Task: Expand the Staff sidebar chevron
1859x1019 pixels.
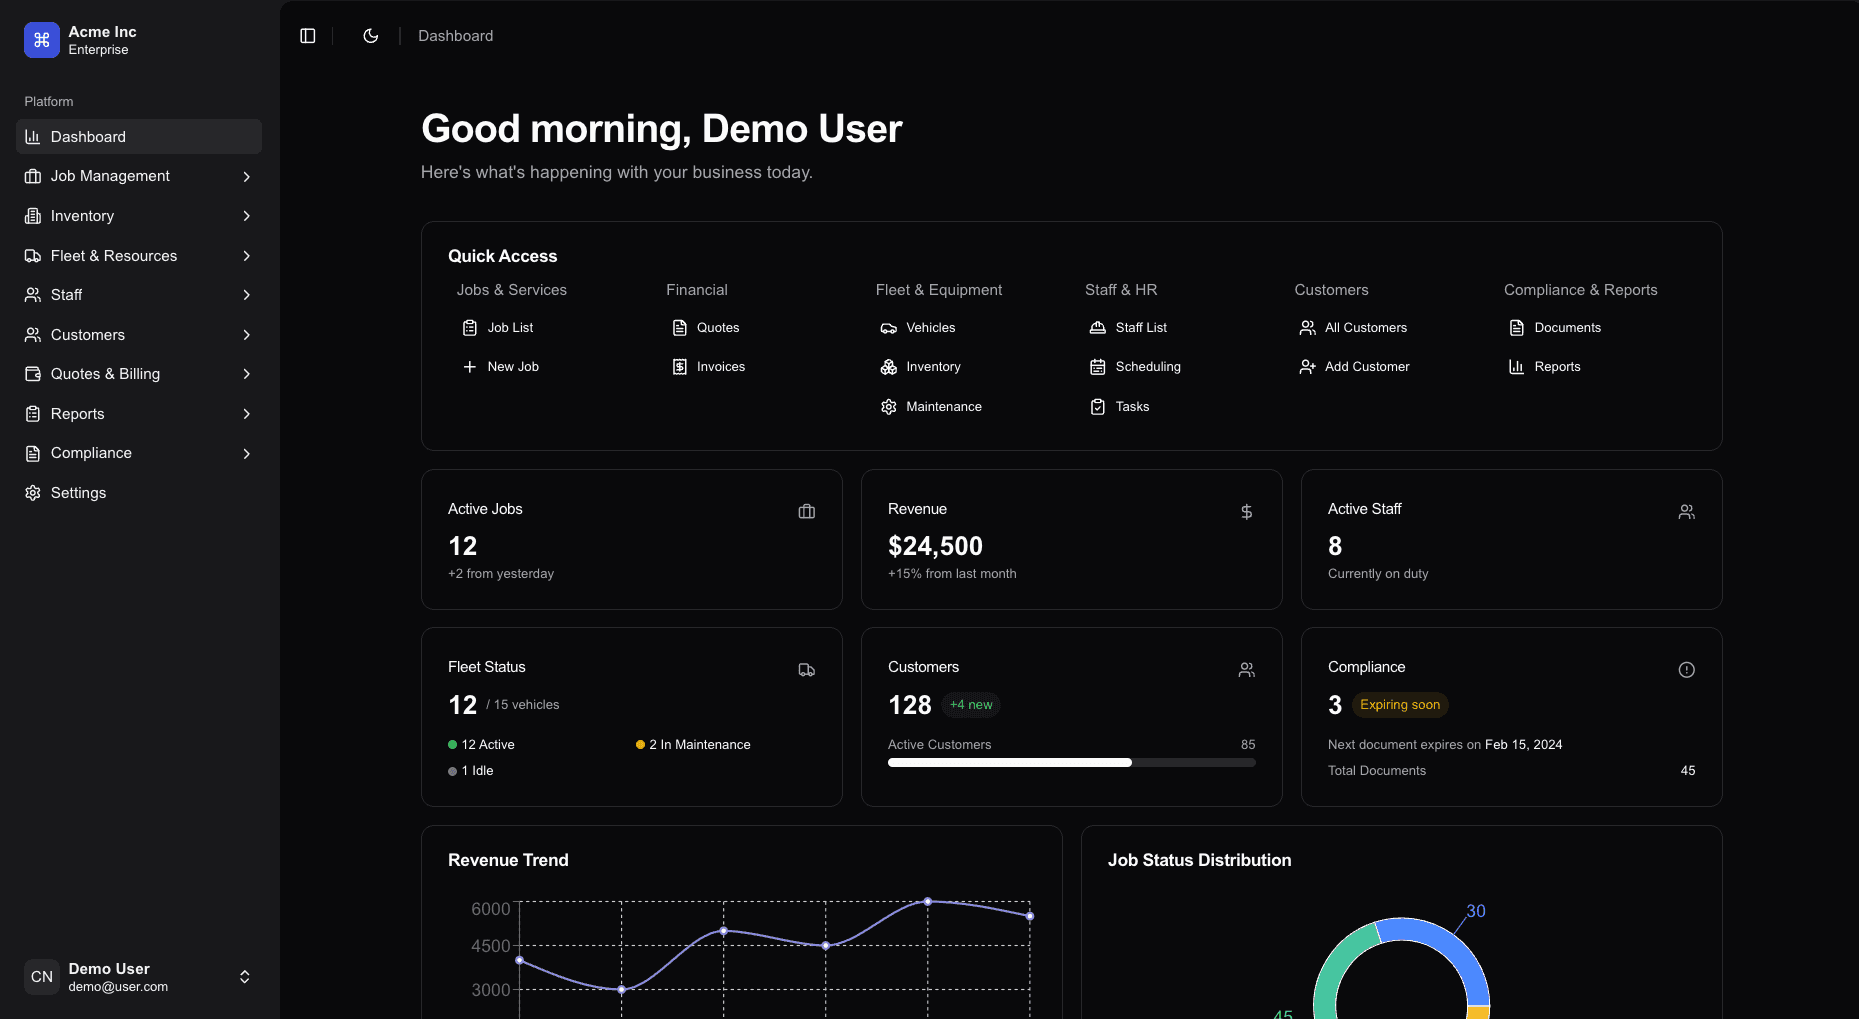Action: click(x=246, y=295)
